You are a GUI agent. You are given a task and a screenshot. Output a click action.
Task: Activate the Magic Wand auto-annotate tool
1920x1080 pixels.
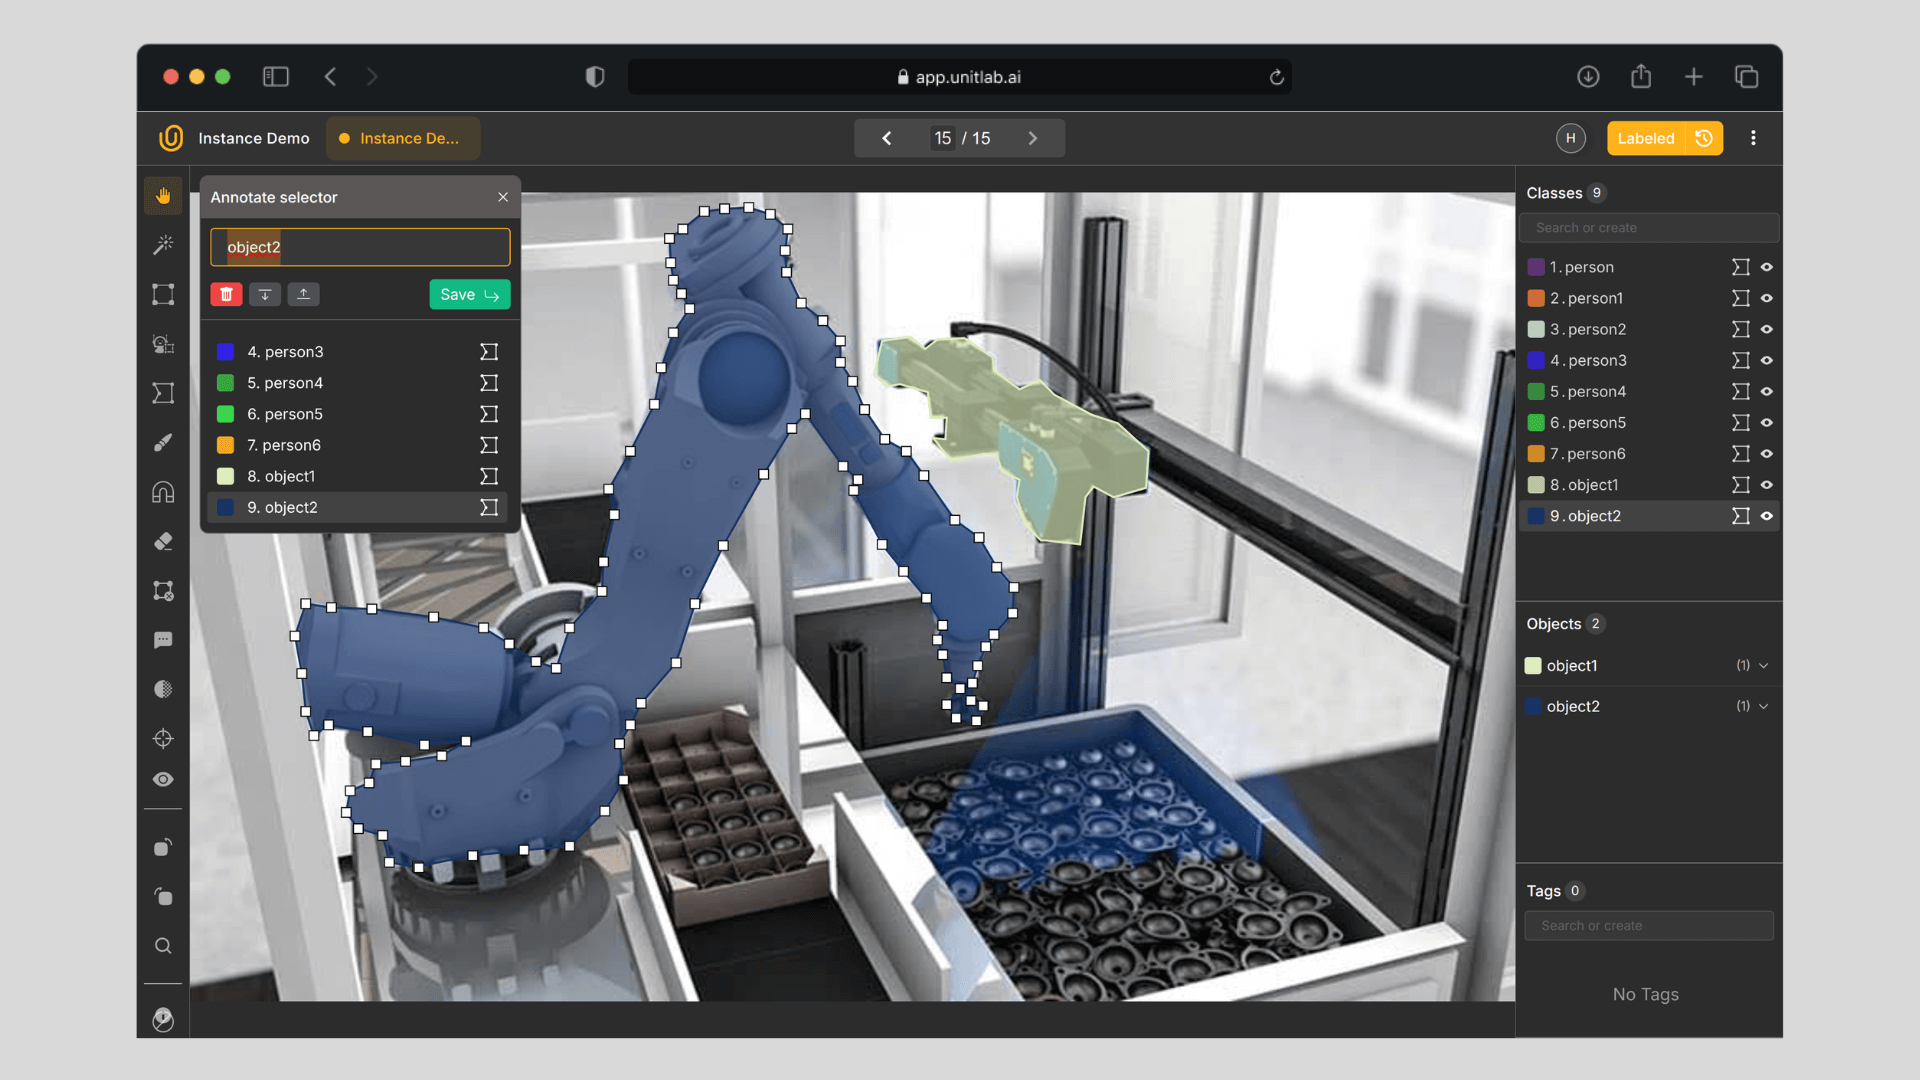(x=162, y=245)
